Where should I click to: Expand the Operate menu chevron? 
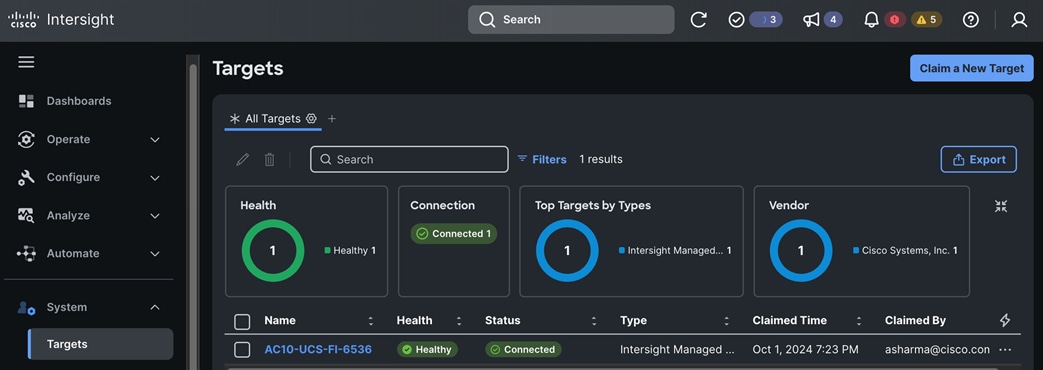point(155,140)
